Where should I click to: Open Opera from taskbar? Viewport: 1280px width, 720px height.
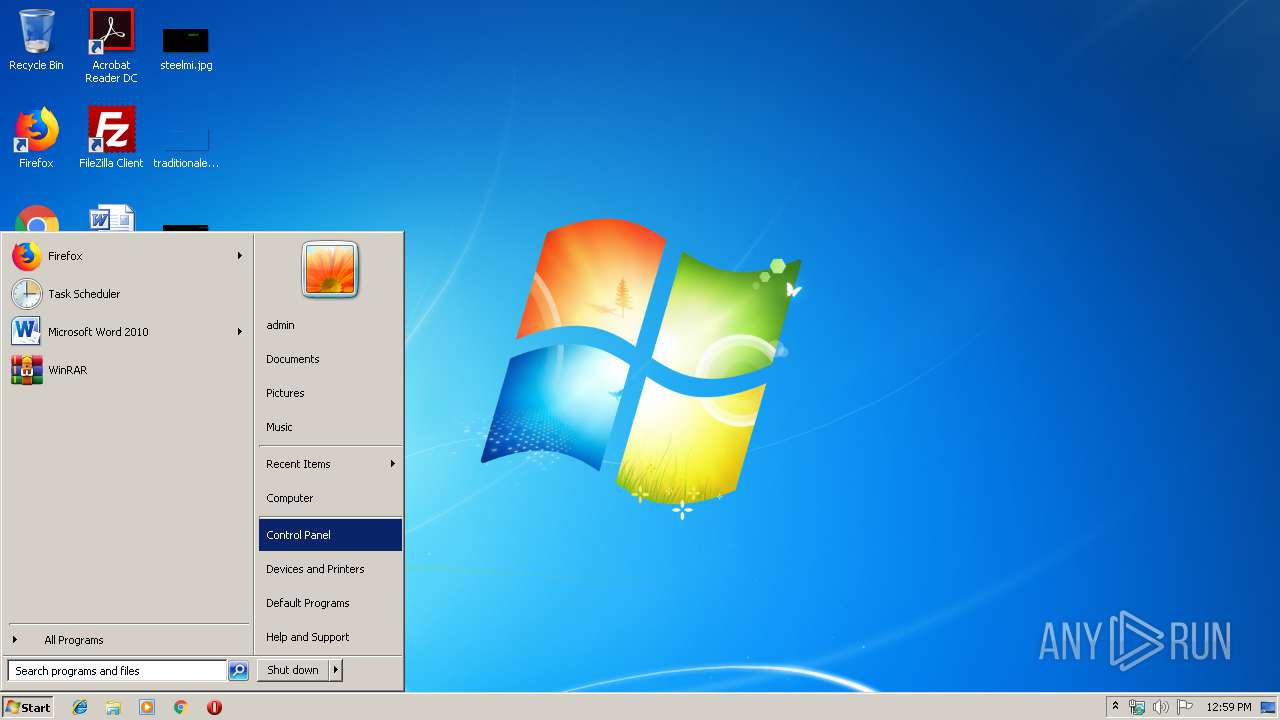214,707
